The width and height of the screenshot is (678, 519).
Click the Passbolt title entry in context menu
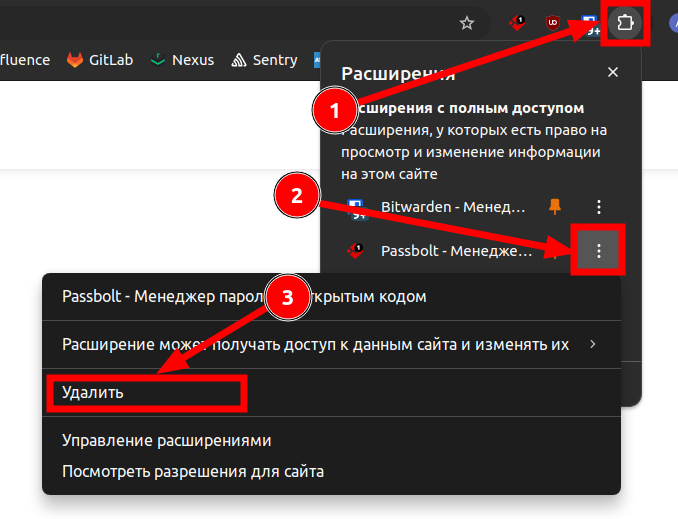(x=160, y=296)
